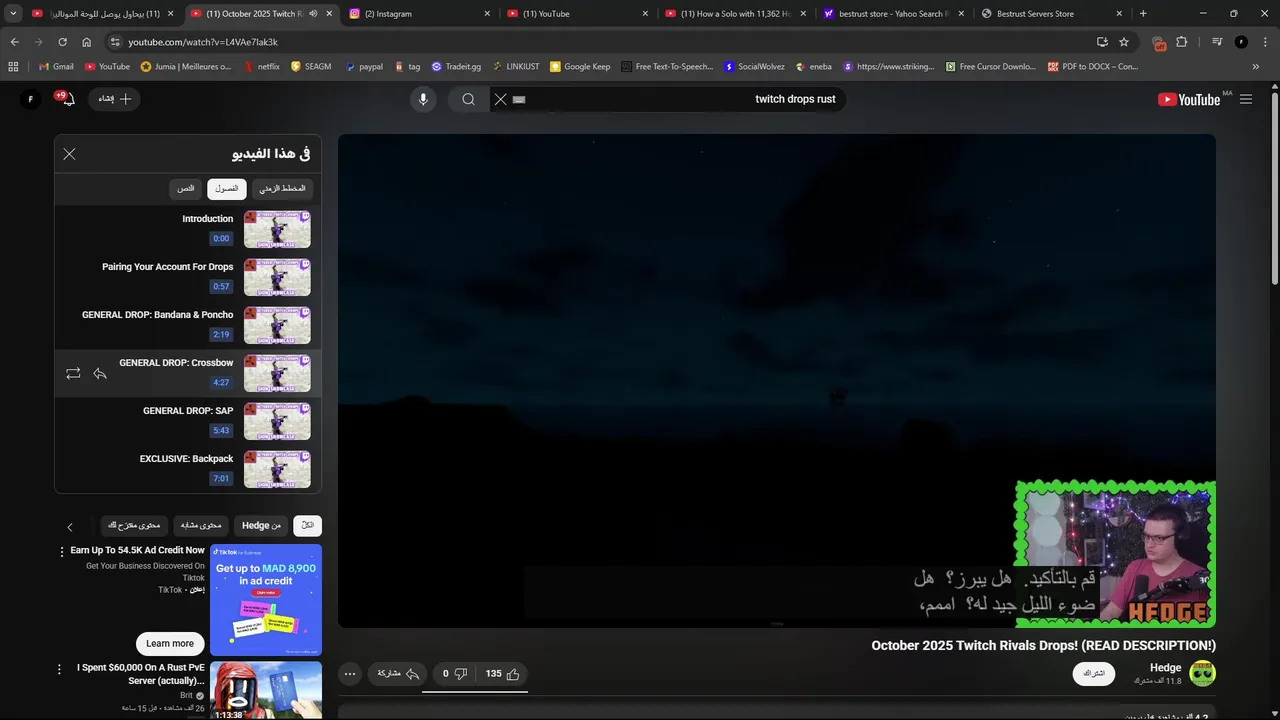Reload the current page
Viewport: 1280px width, 720px height.
click(x=62, y=42)
